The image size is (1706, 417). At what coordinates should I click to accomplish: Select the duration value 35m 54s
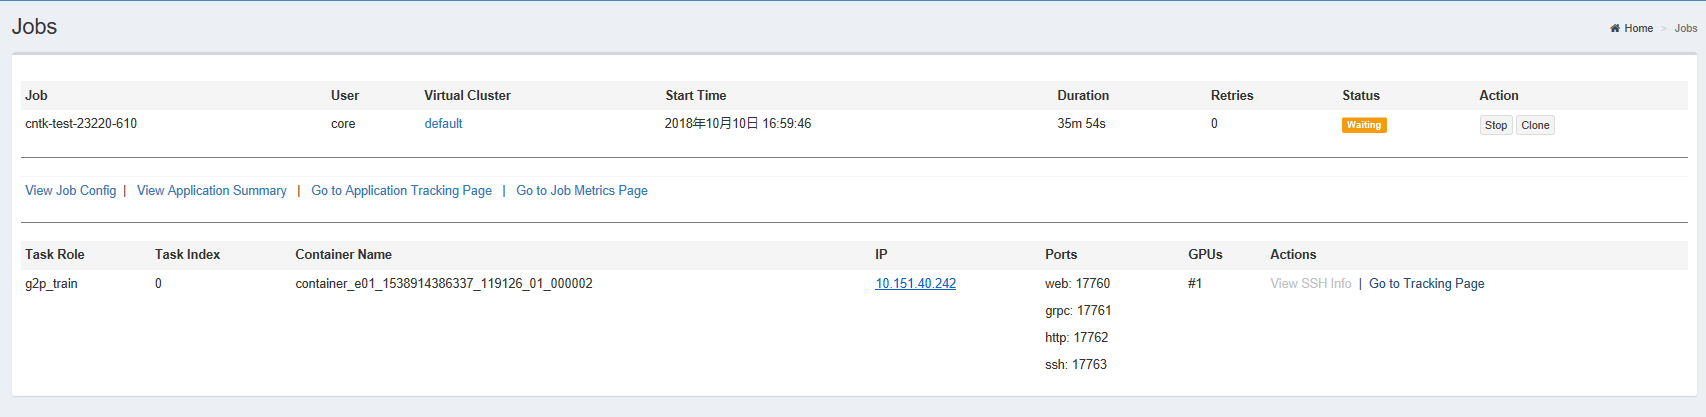coord(1081,124)
